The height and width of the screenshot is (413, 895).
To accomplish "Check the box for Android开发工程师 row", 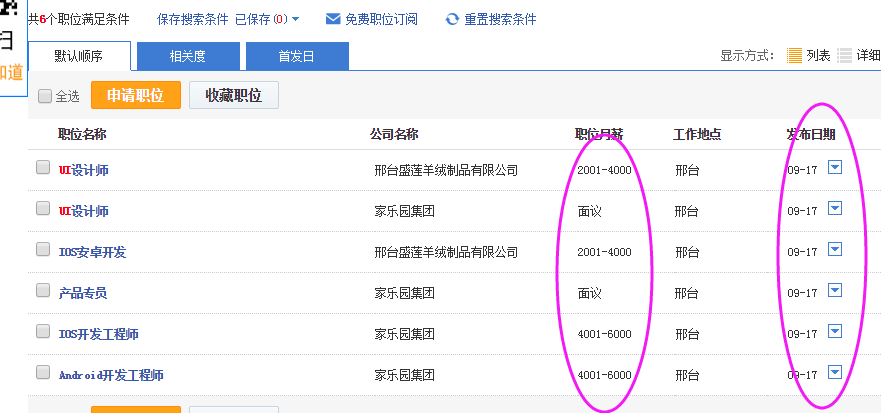I will [43, 372].
